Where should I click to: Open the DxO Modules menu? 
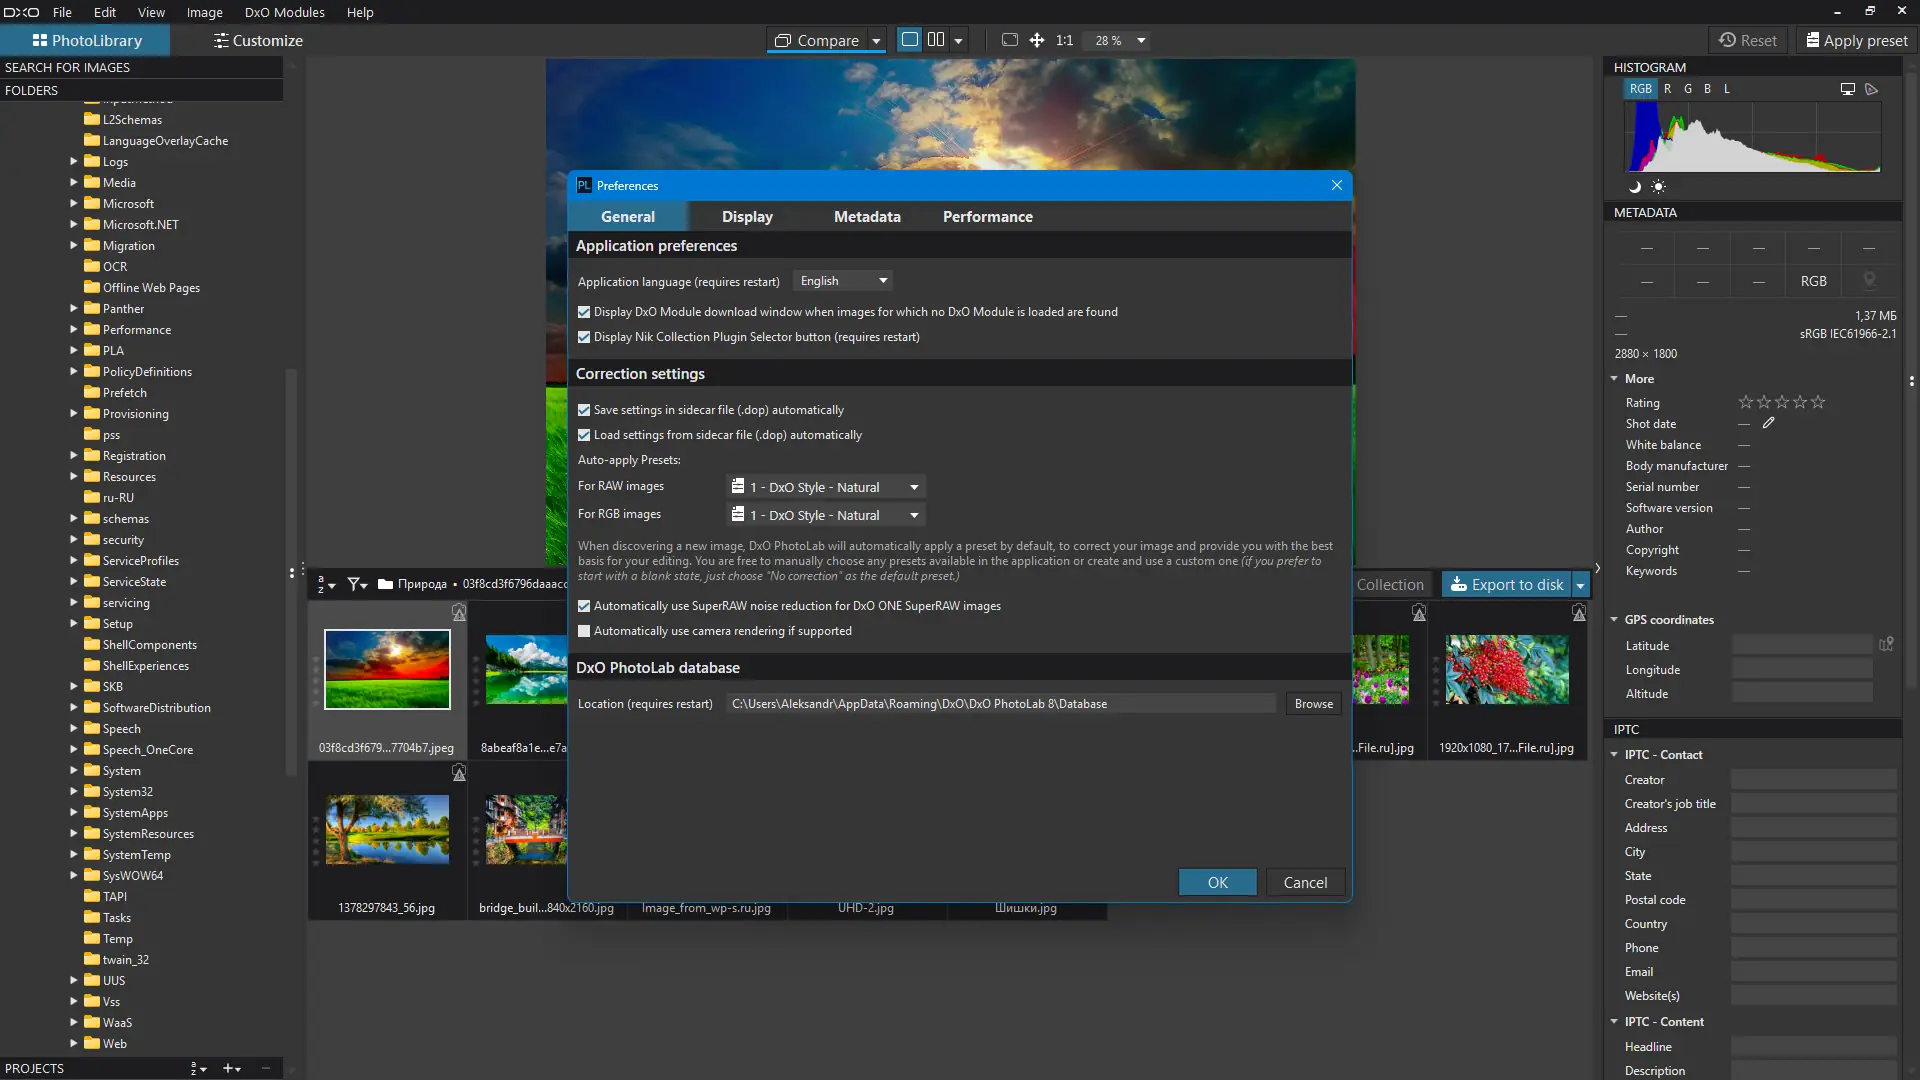tap(284, 12)
